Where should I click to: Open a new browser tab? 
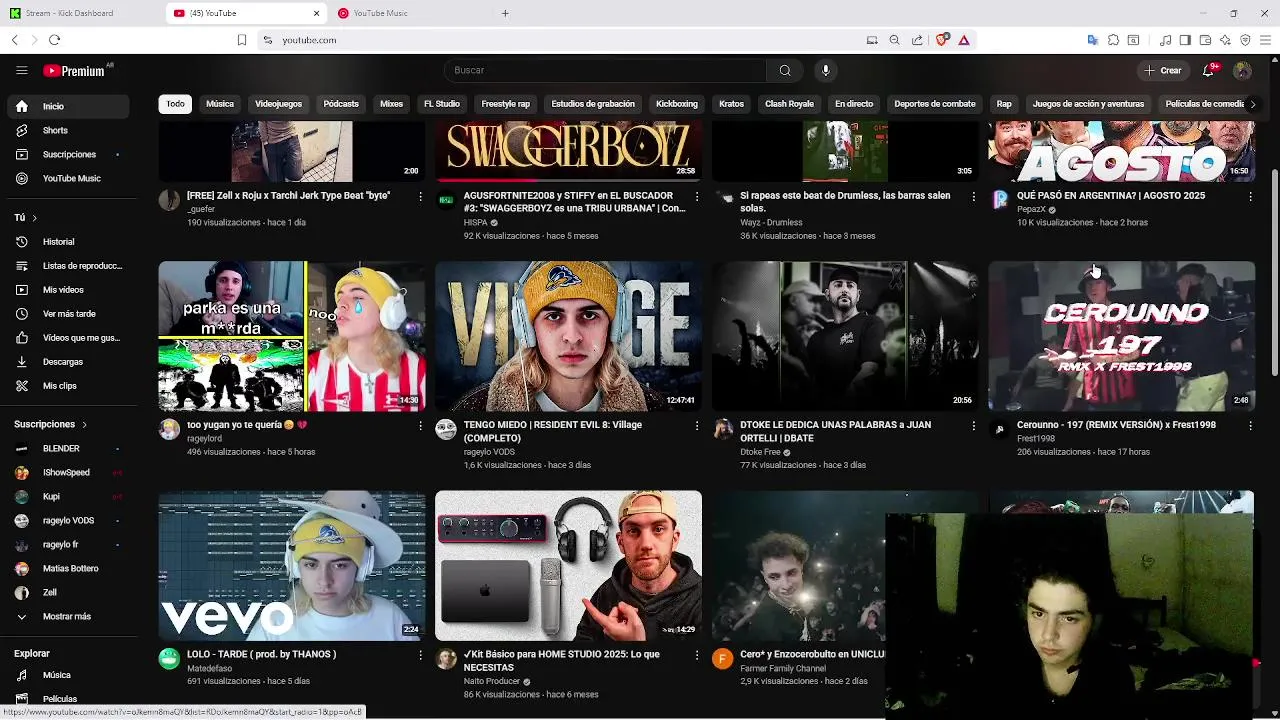pyautogui.click(x=505, y=13)
